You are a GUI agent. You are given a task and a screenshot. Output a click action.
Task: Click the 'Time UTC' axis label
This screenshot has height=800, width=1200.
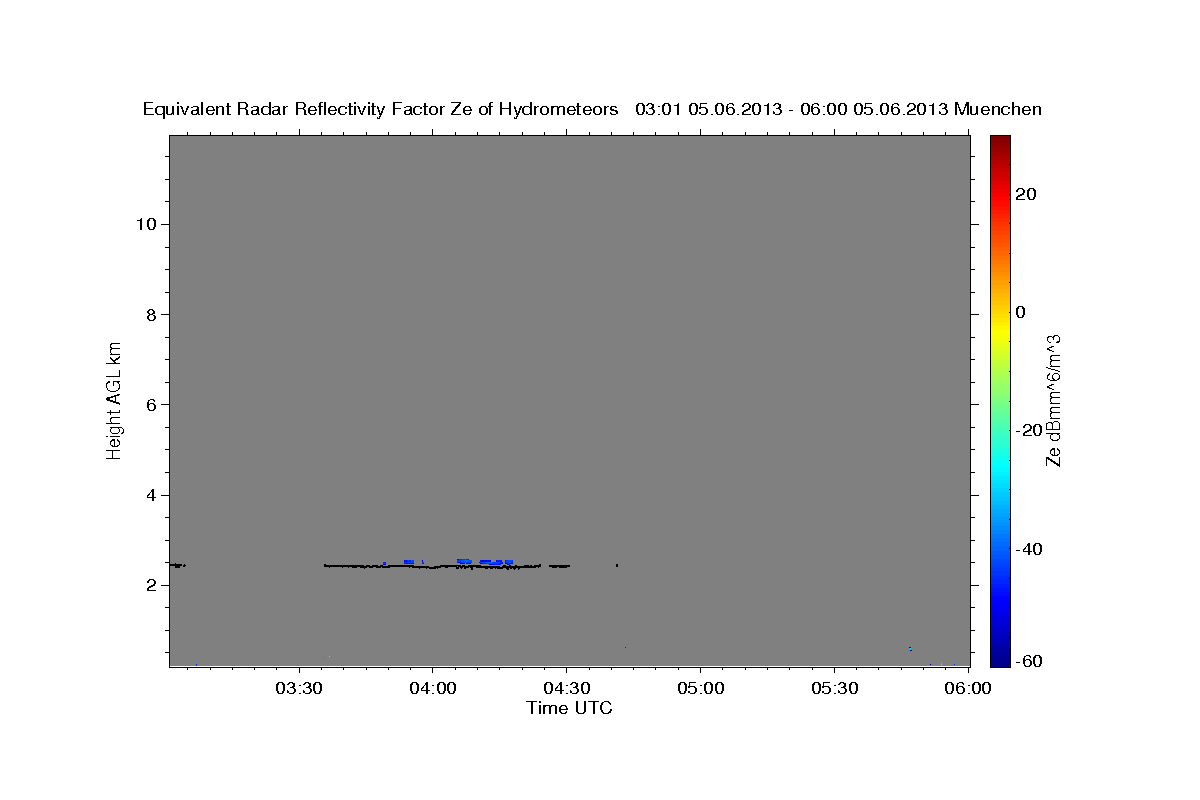pos(569,708)
